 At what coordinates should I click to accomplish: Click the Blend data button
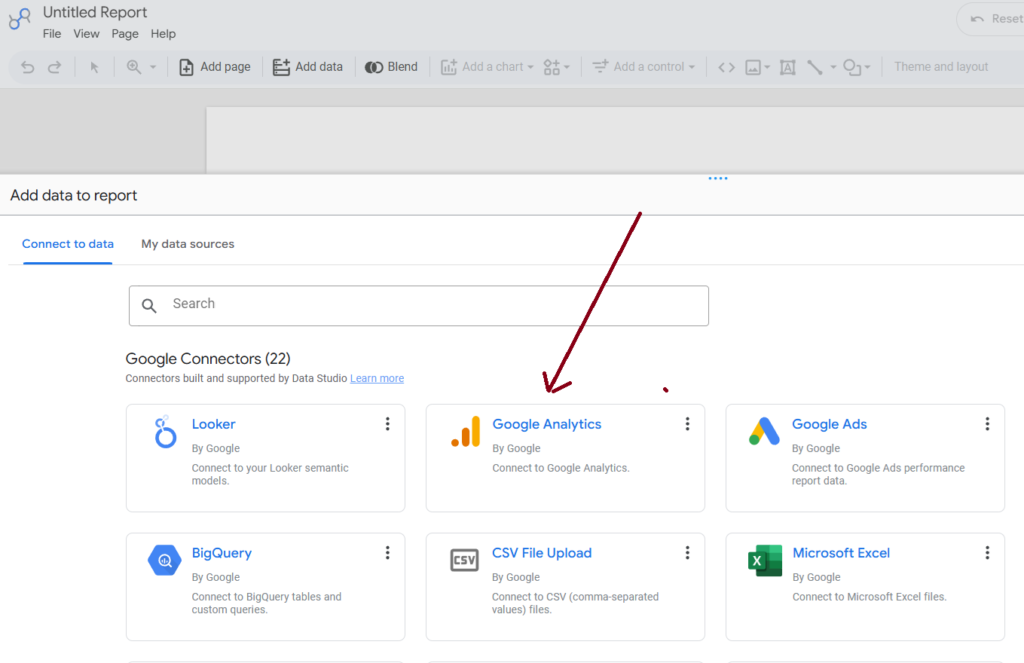click(x=391, y=67)
